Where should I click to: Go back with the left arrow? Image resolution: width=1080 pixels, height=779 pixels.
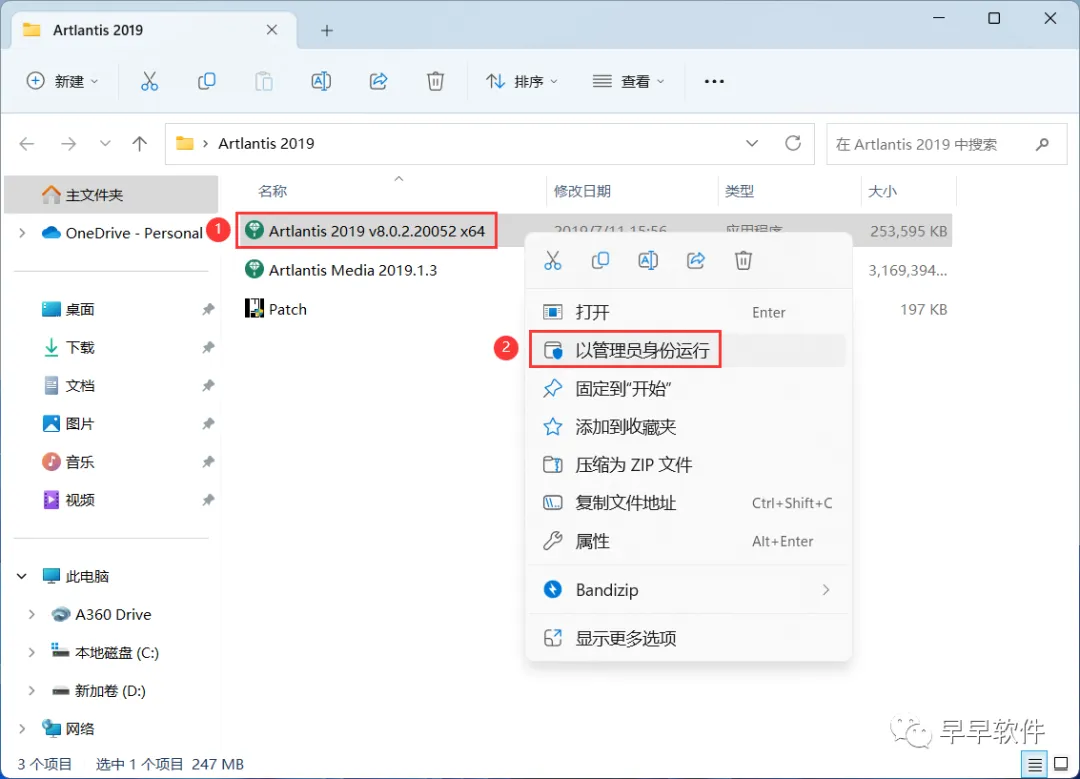pos(27,143)
